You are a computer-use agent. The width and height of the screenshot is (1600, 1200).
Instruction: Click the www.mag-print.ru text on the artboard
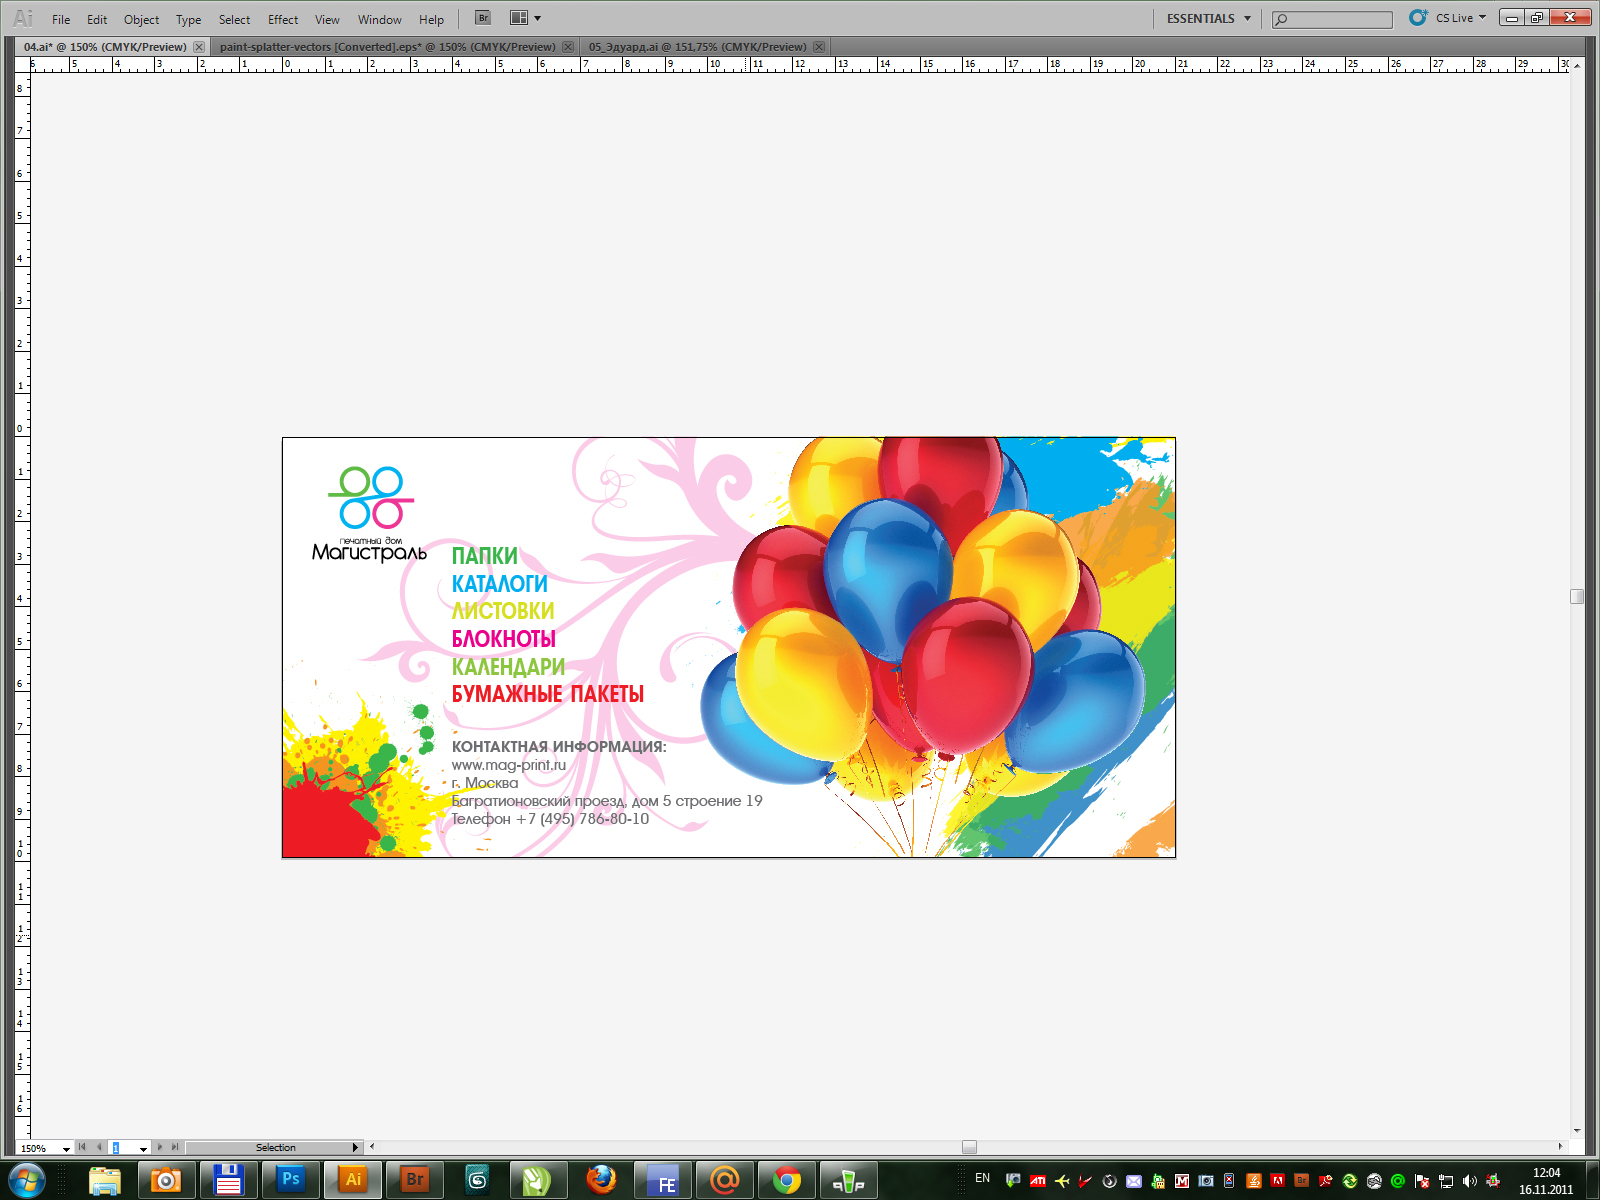tap(508, 765)
